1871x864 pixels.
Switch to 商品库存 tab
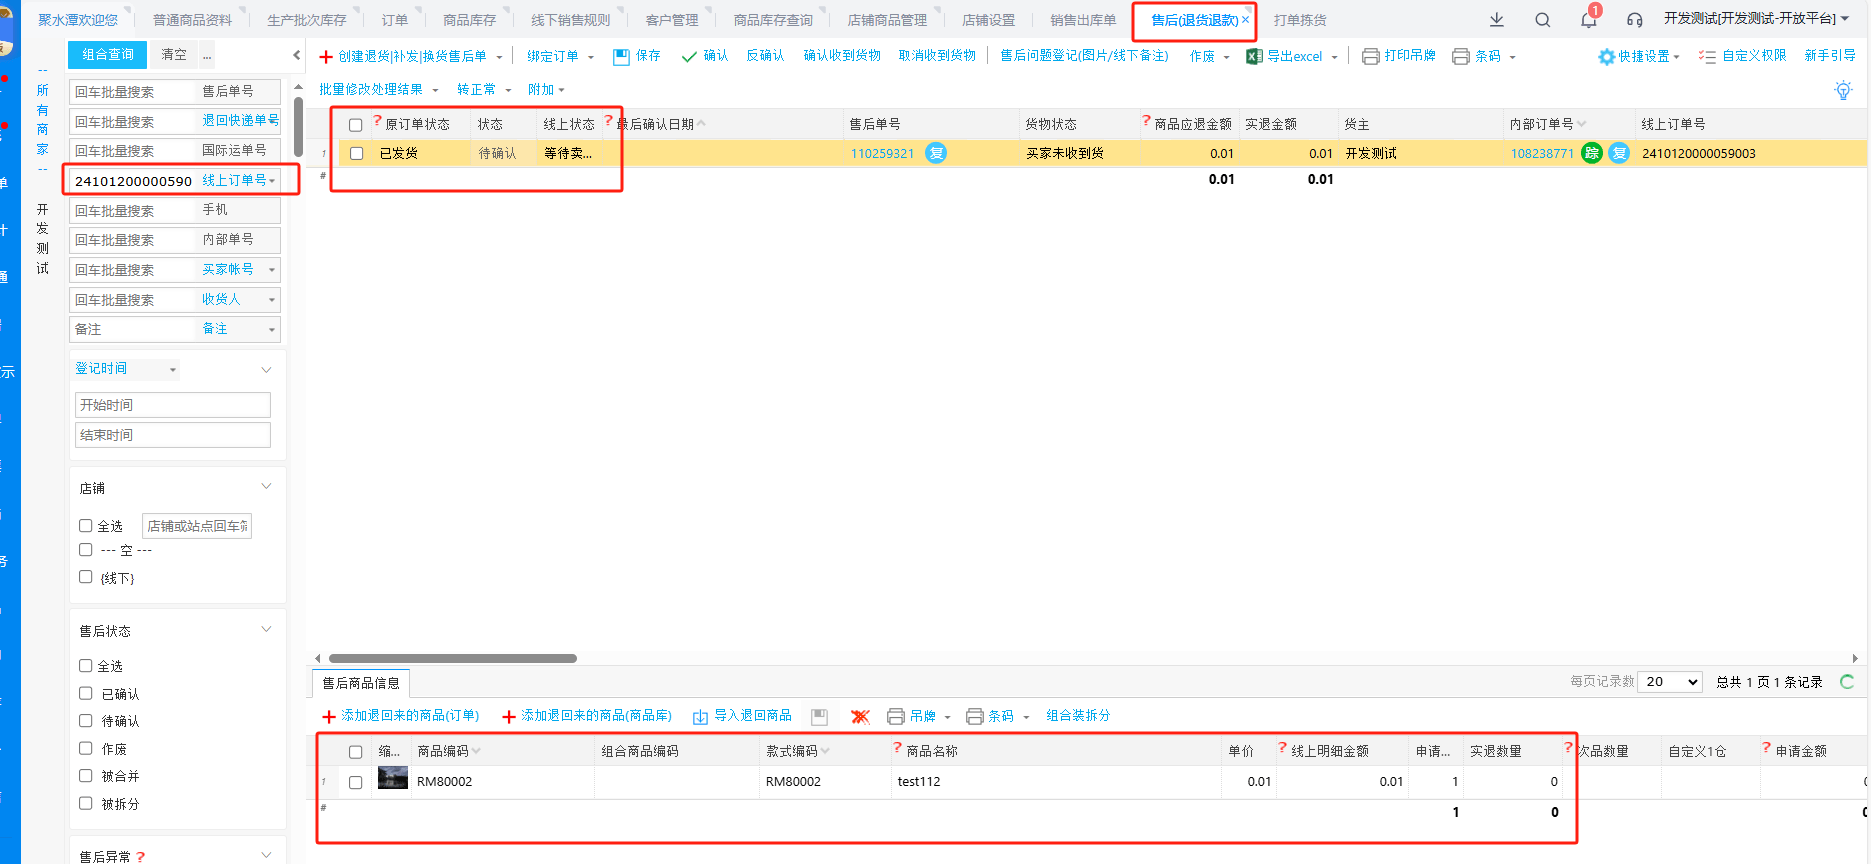tap(470, 20)
